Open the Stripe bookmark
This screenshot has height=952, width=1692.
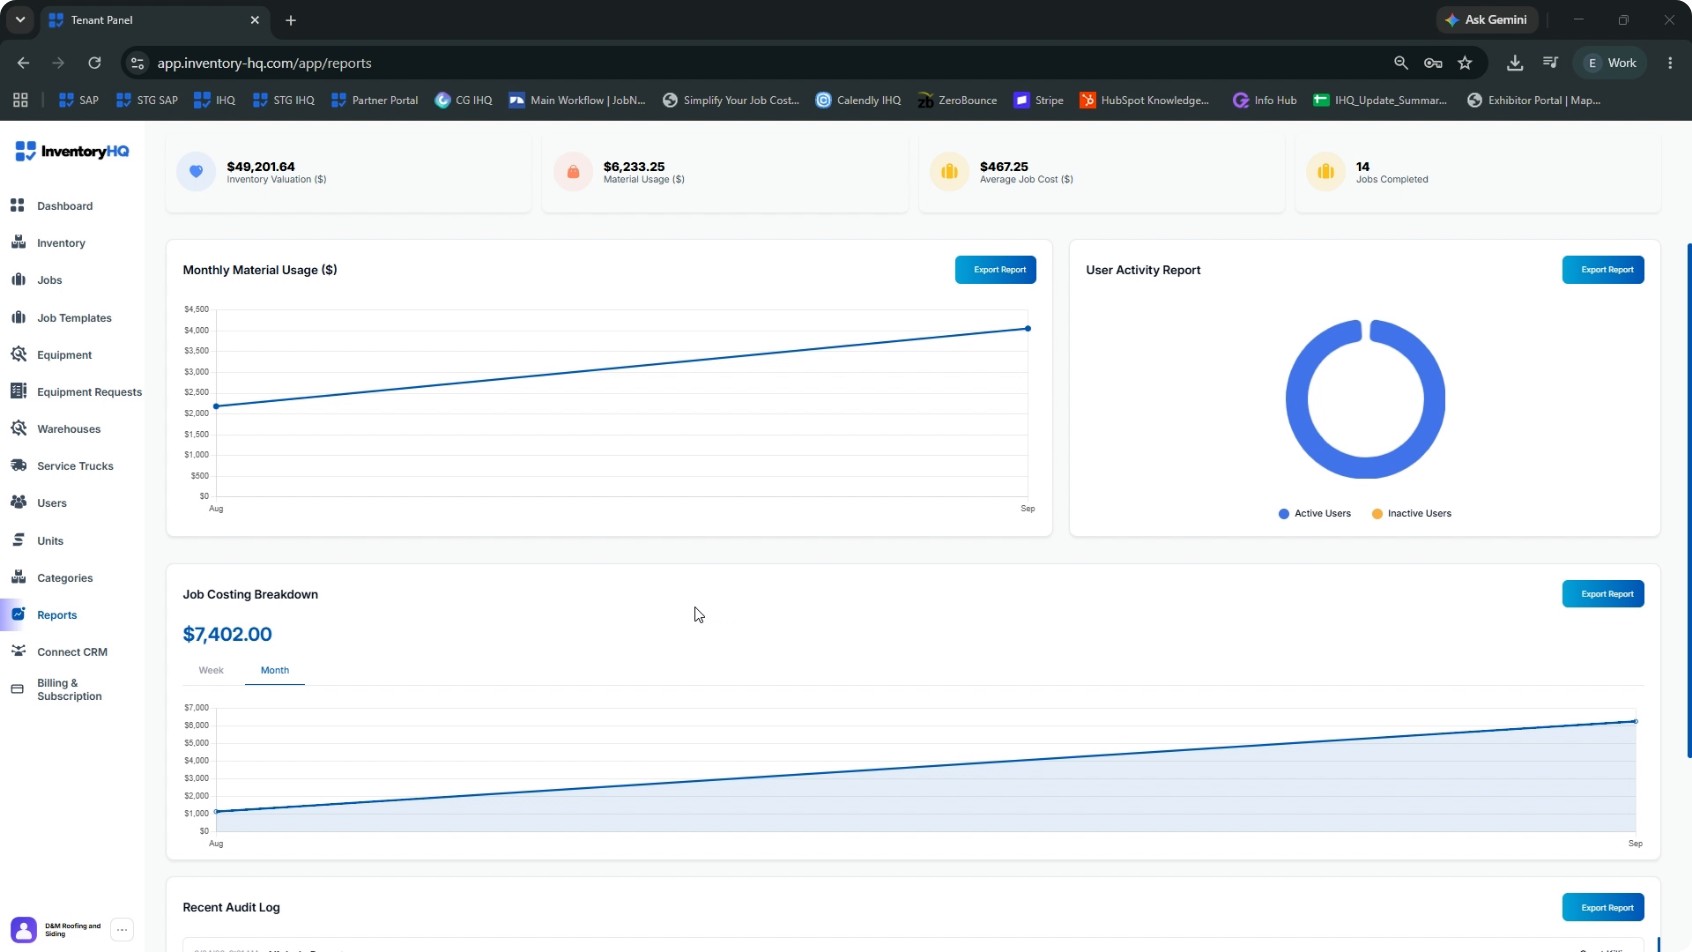click(x=1039, y=100)
